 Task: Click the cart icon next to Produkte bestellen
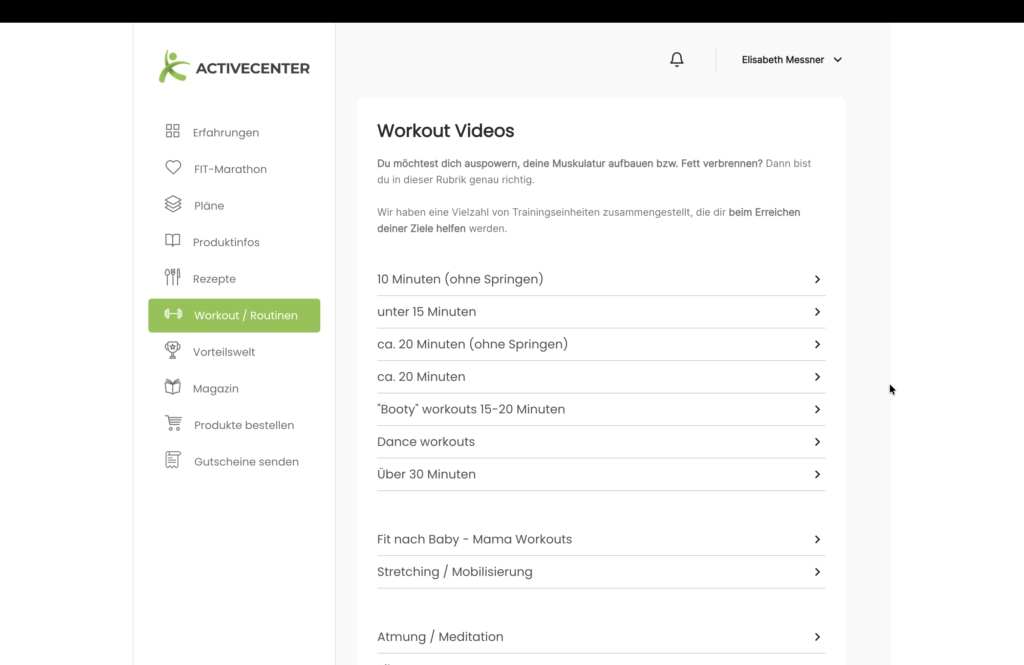tap(173, 424)
